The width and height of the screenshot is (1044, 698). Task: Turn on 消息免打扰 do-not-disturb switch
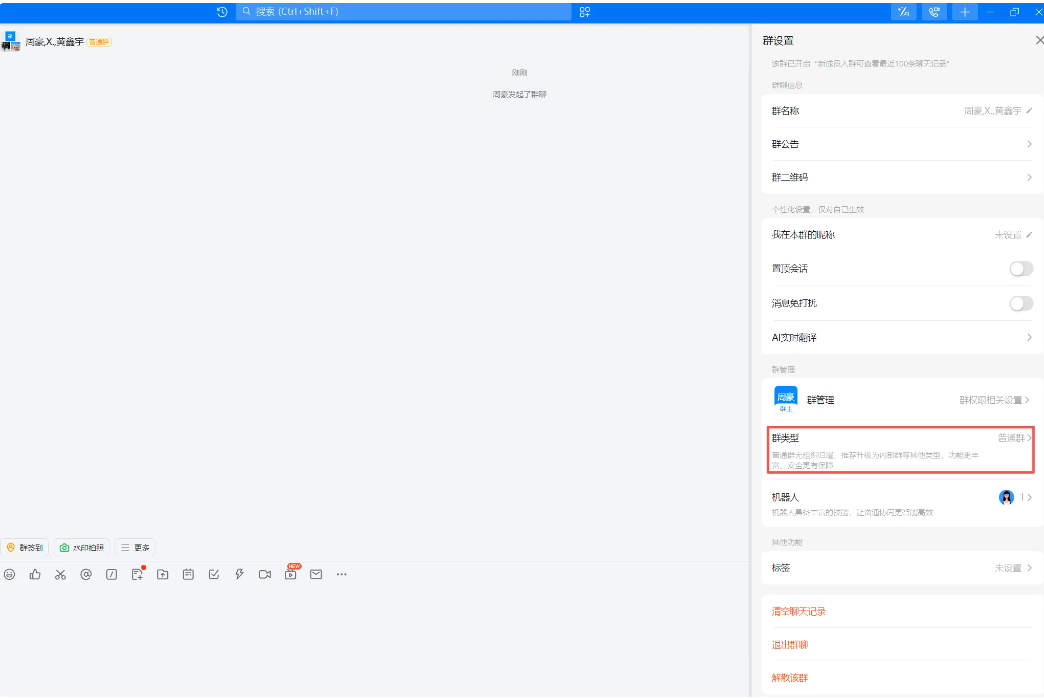[x=1020, y=303]
